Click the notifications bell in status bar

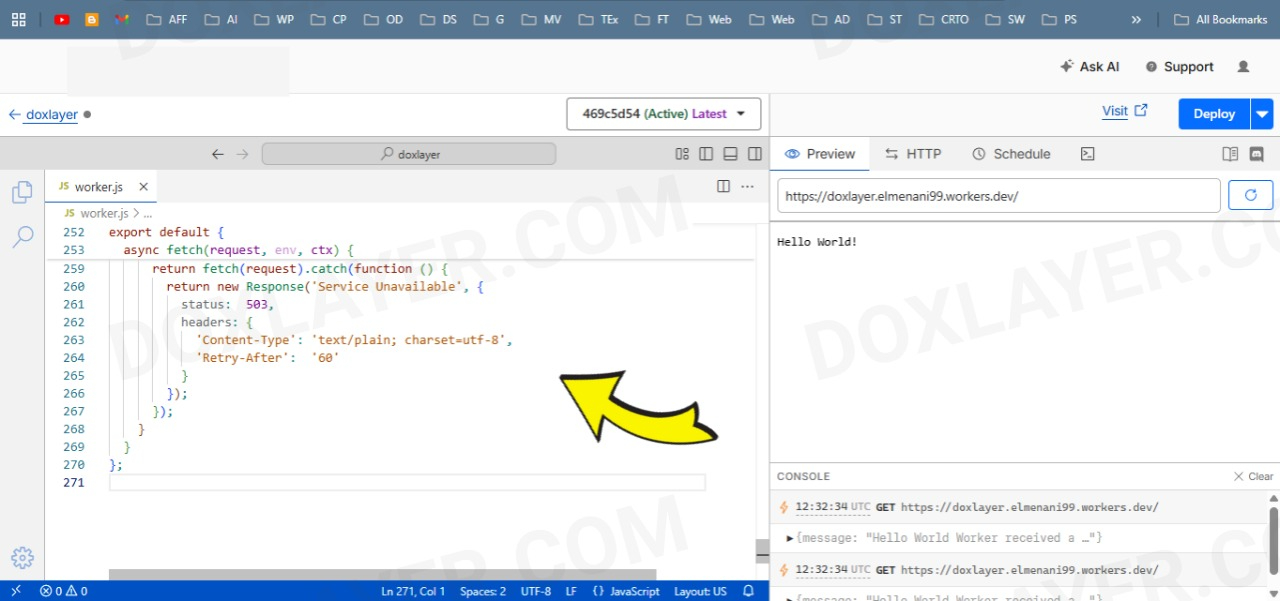click(748, 591)
